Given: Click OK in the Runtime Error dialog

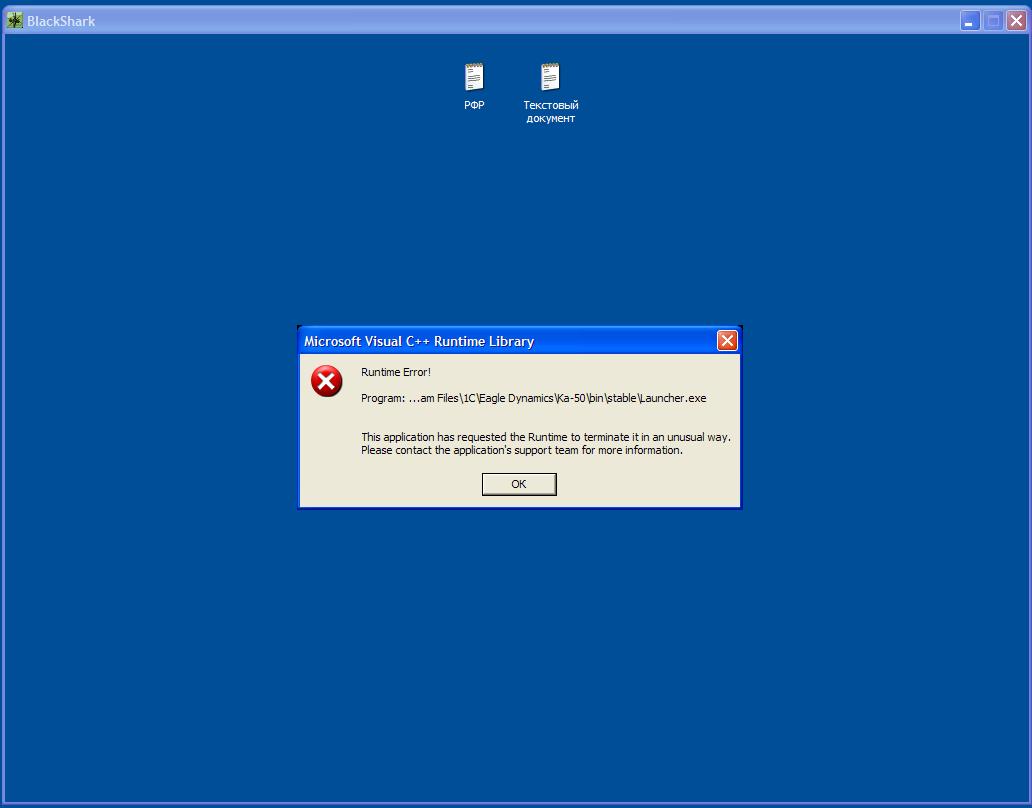Looking at the screenshot, I should [519, 484].
